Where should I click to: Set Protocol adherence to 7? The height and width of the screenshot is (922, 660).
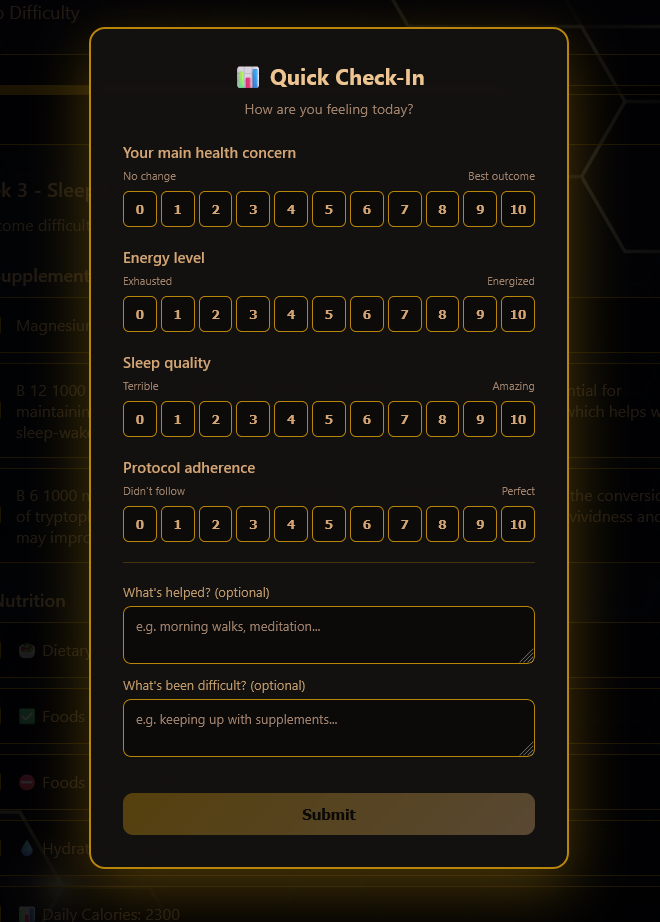(404, 524)
